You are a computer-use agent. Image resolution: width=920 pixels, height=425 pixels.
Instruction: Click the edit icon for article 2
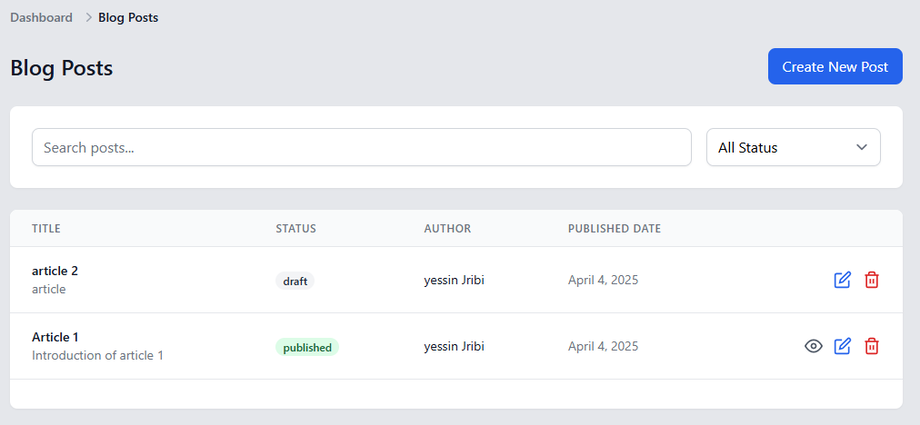coord(842,280)
